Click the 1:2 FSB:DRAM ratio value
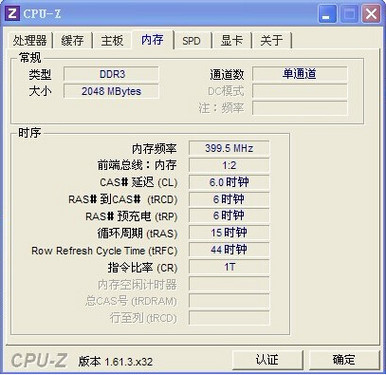Screen dimensions: 386x375 tap(229, 165)
